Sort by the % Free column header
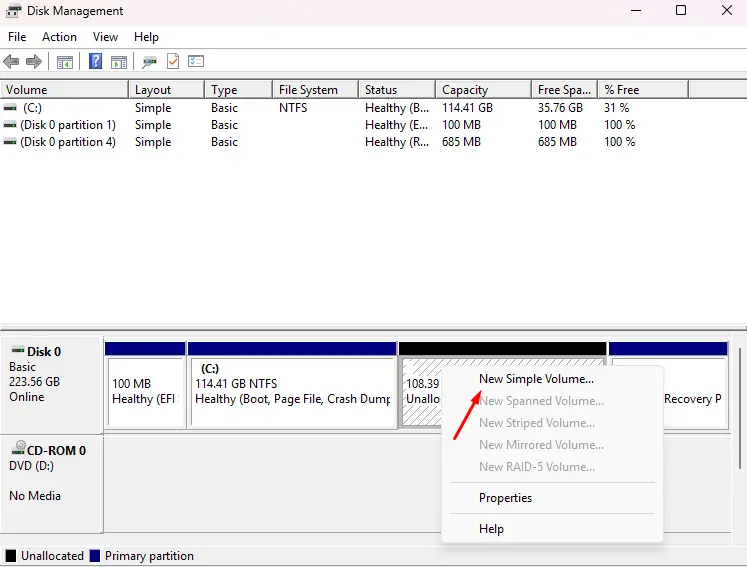 (643, 90)
